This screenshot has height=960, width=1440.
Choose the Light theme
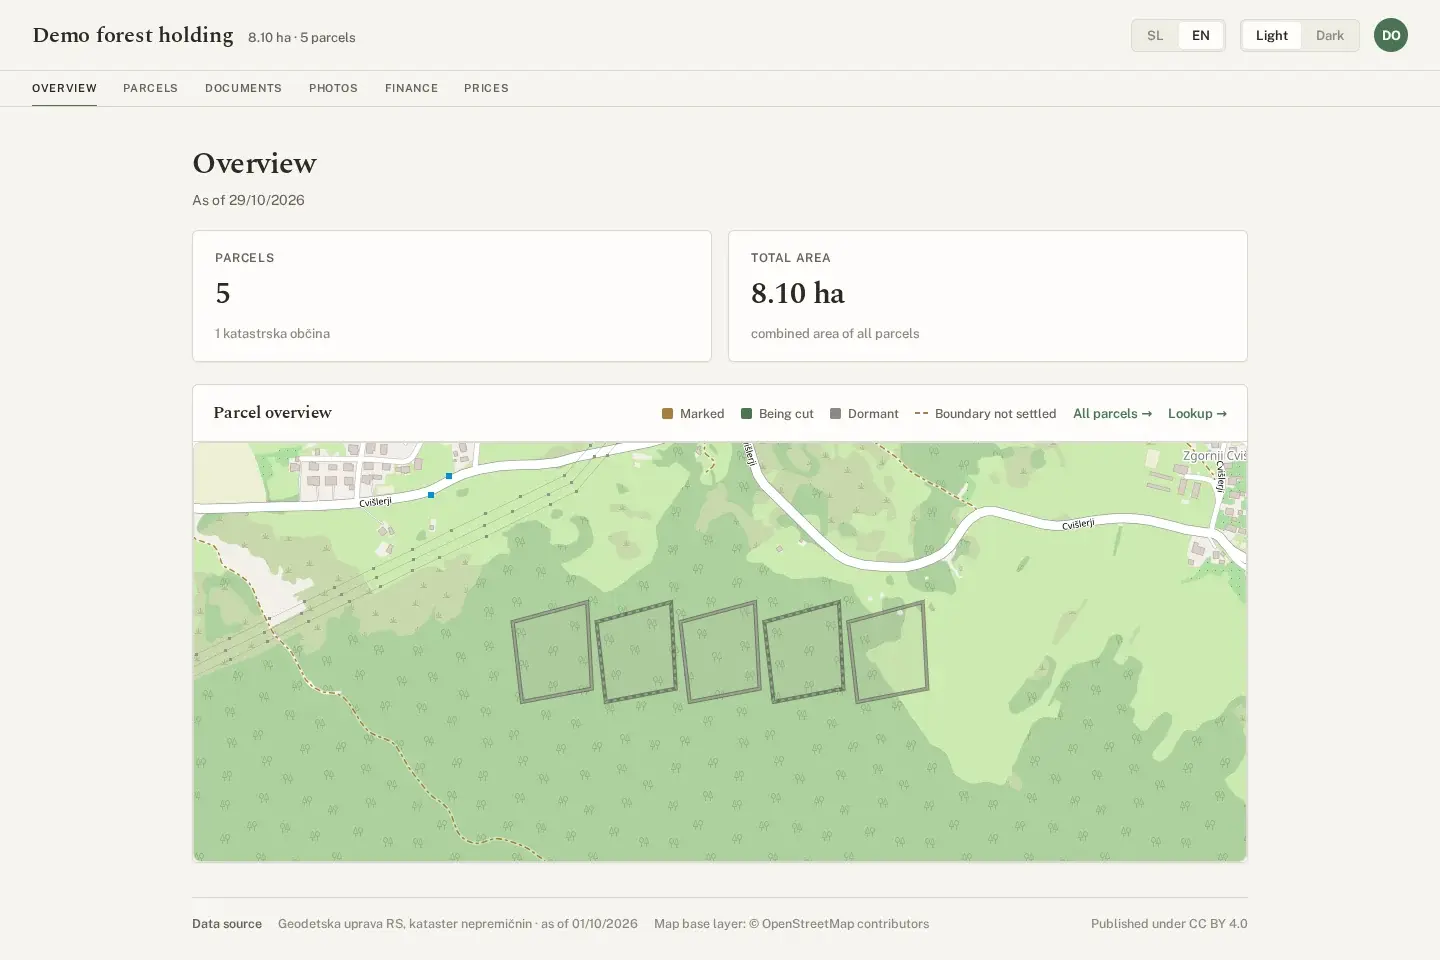(1272, 35)
